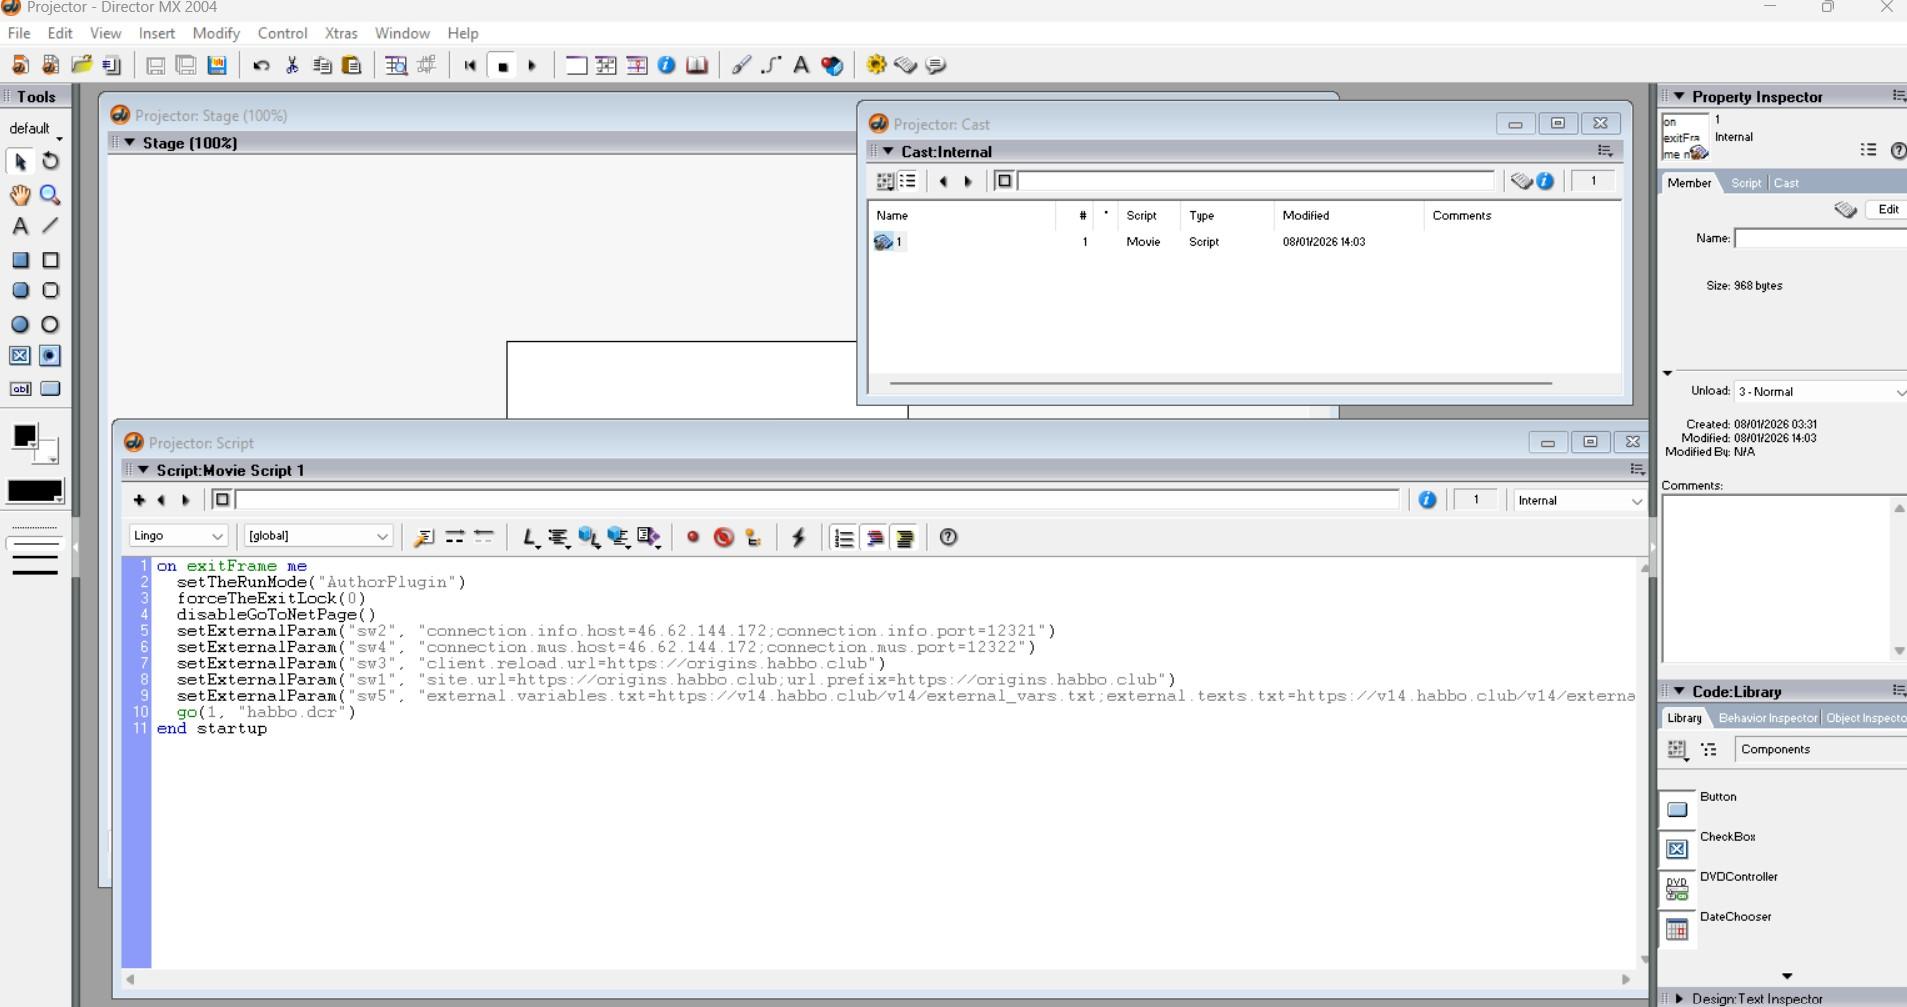Select the Hand tool in Tools panel
The width and height of the screenshot is (1907, 1007).
tap(20, 195)
